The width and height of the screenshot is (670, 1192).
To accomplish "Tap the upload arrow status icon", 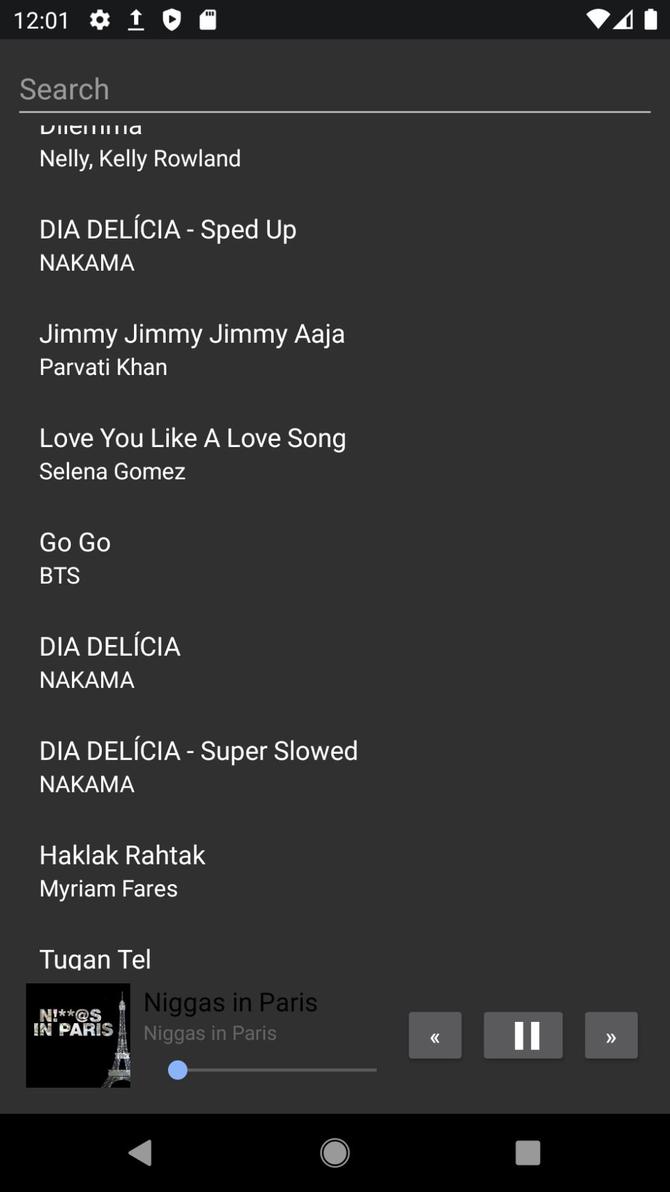I will (x=136, y=20).
